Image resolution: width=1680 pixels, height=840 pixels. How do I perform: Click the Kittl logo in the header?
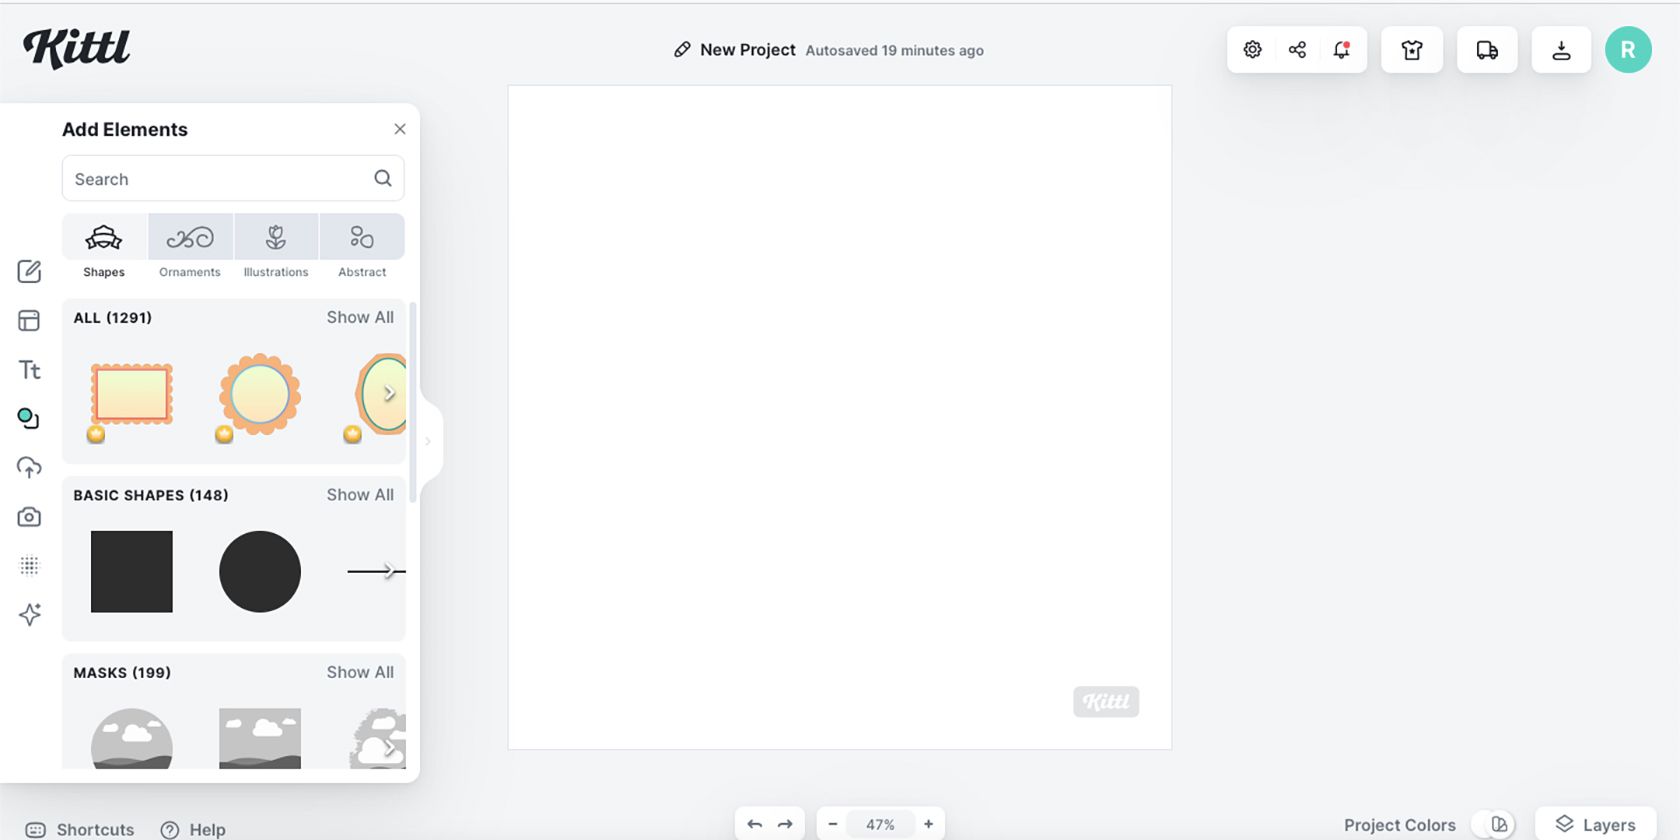pyautogui.click(x=77, y=48)
